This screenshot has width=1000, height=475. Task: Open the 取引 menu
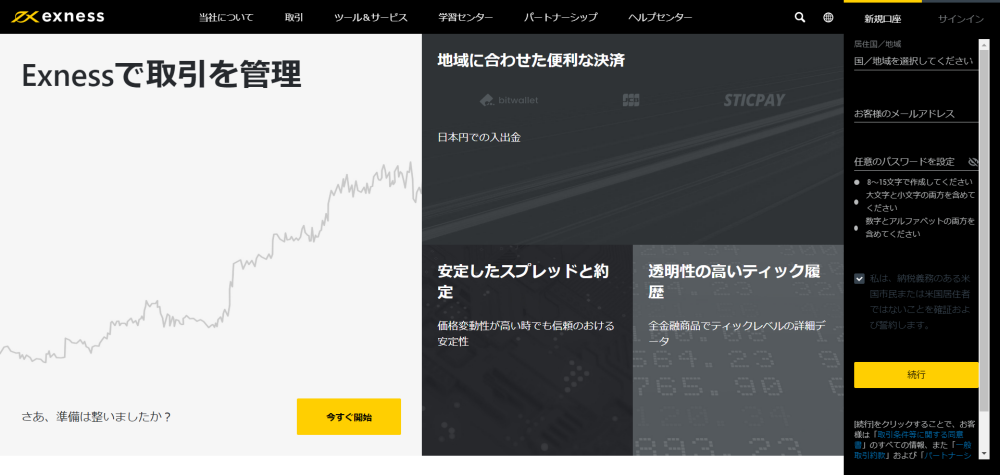pos(294,18)
